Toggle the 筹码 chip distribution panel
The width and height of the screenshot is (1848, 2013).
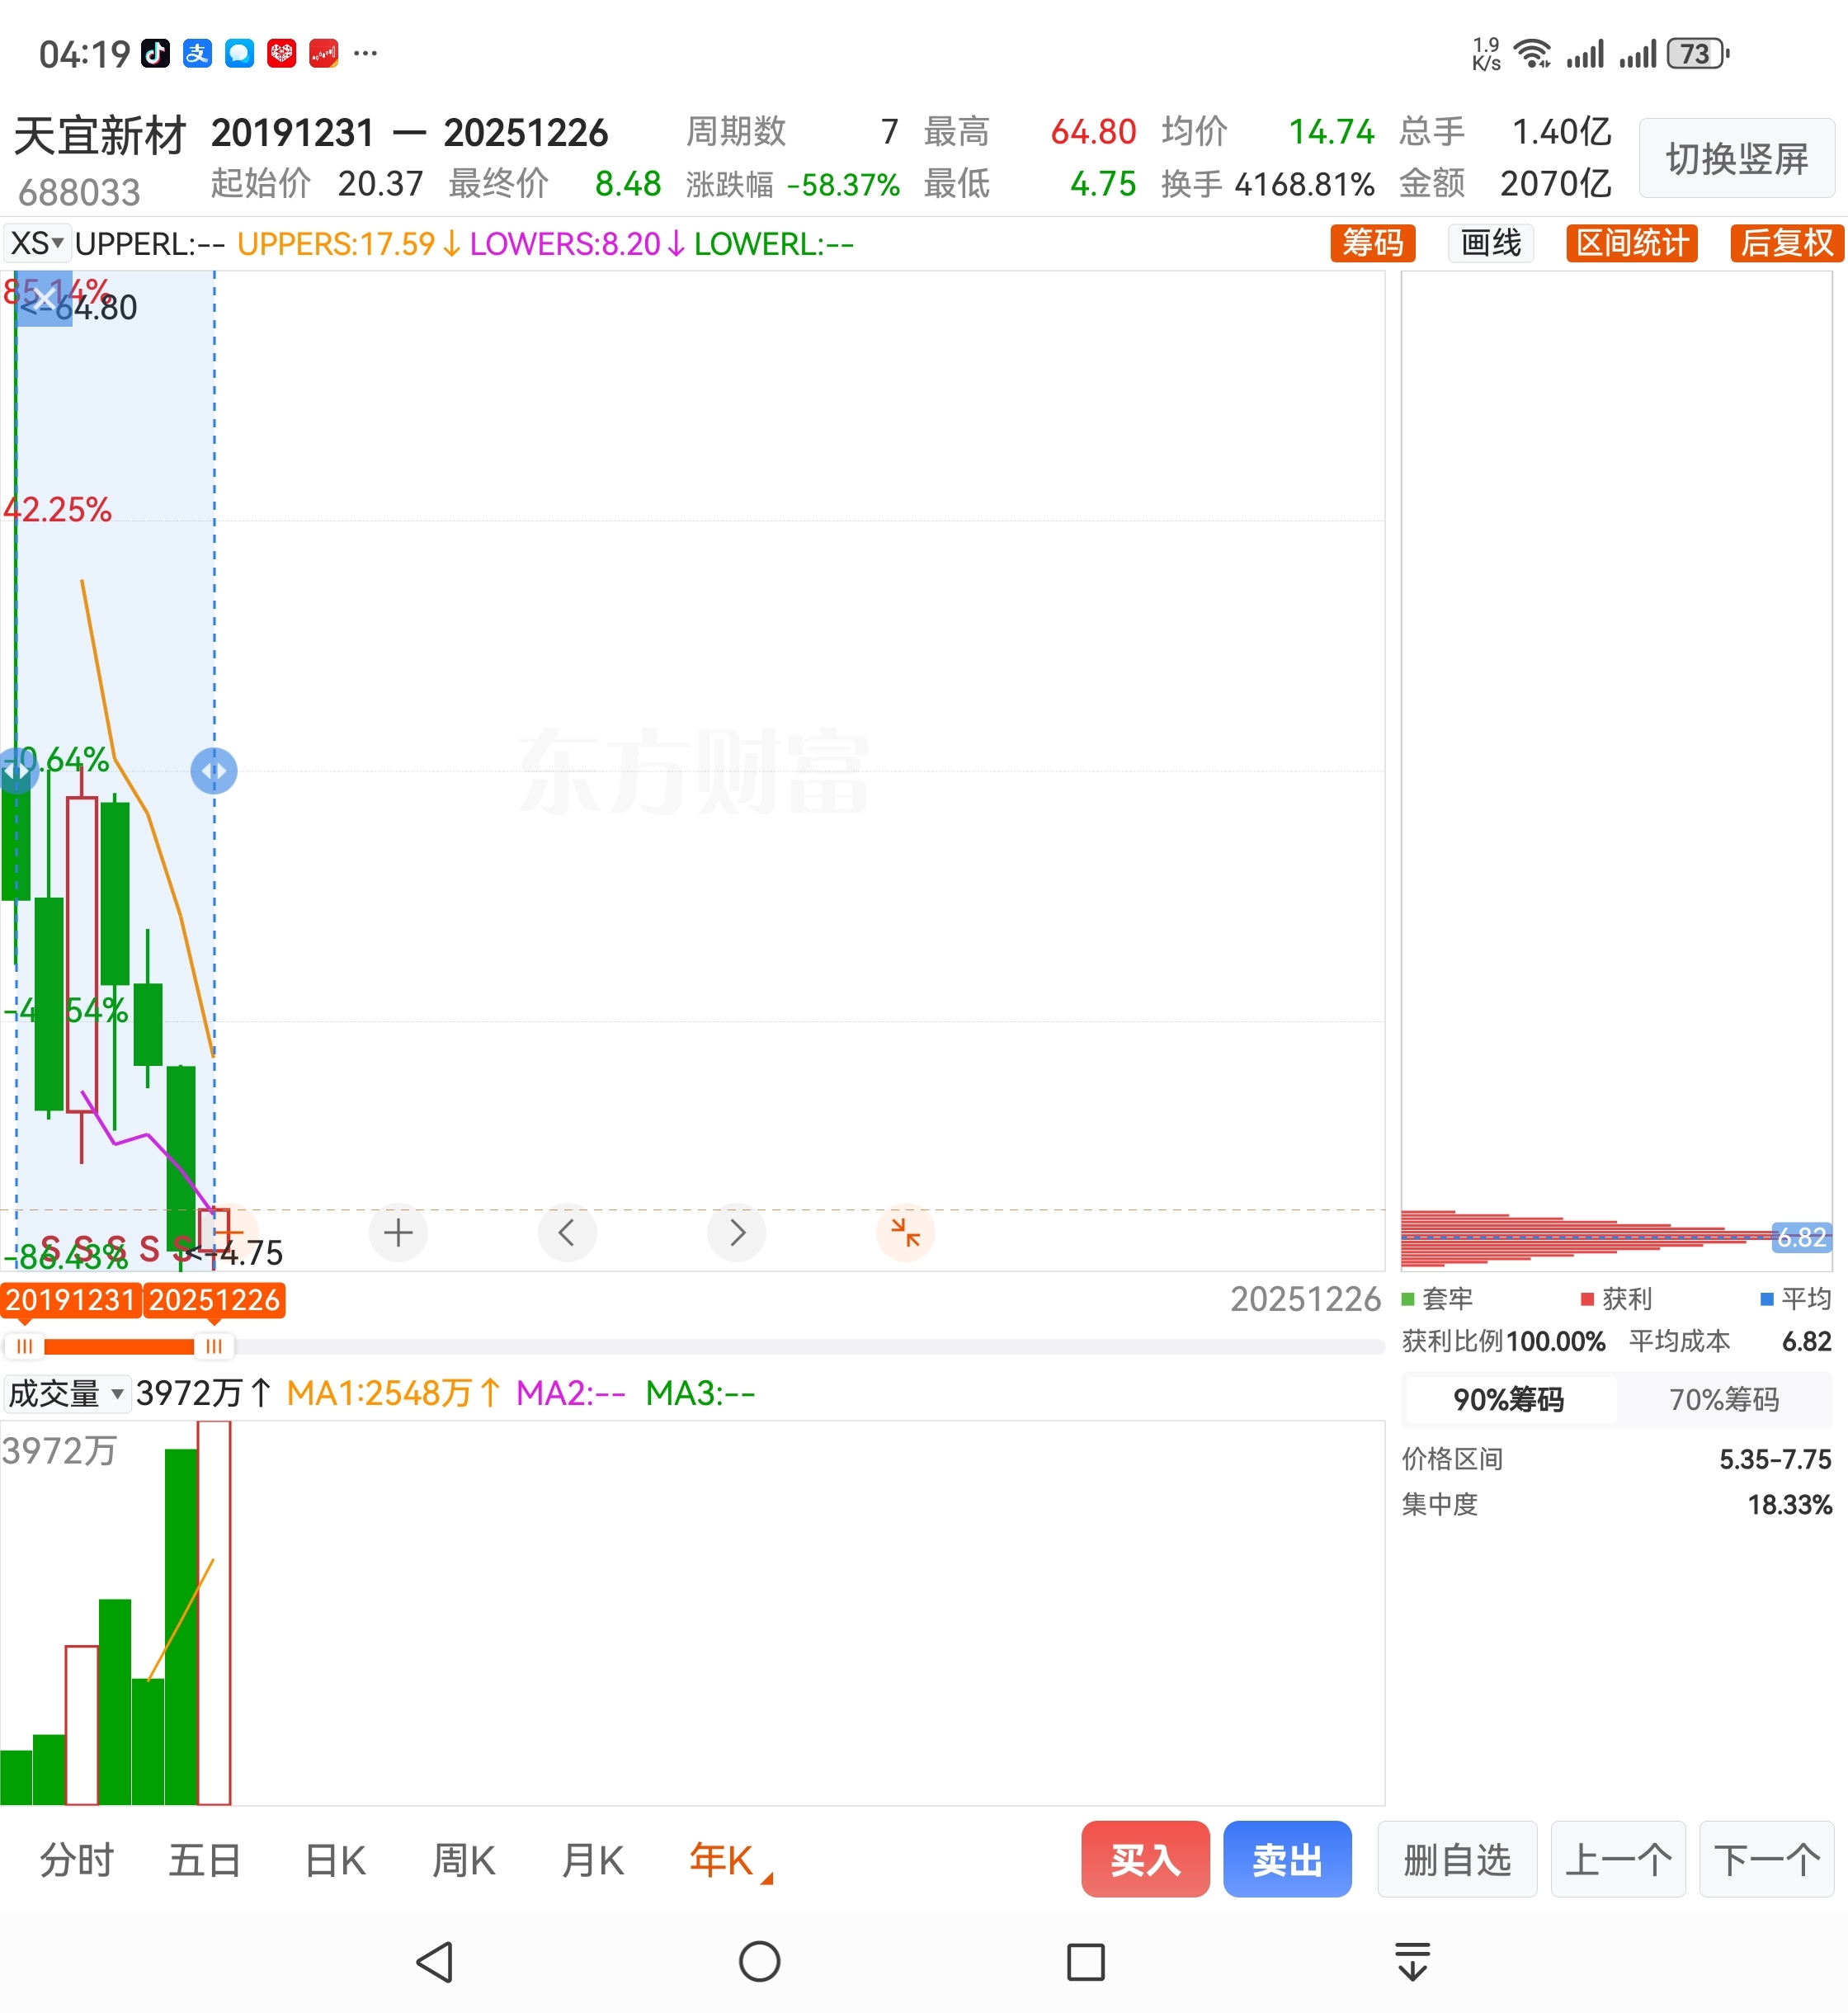[1372, 243]
